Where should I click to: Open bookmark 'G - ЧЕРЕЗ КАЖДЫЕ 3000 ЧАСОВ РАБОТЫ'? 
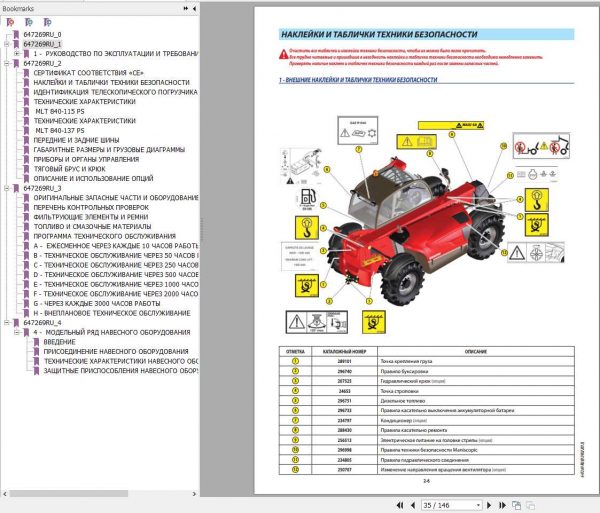click(x=97, y=303)
